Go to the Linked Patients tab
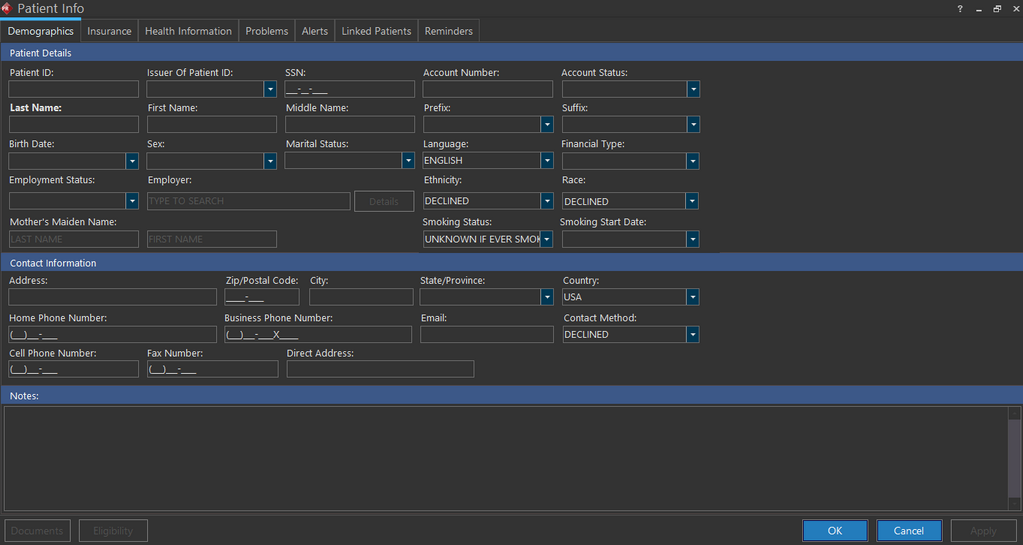Image resolution: width=1023 pixels, height=545 pixels. [376, 31]
